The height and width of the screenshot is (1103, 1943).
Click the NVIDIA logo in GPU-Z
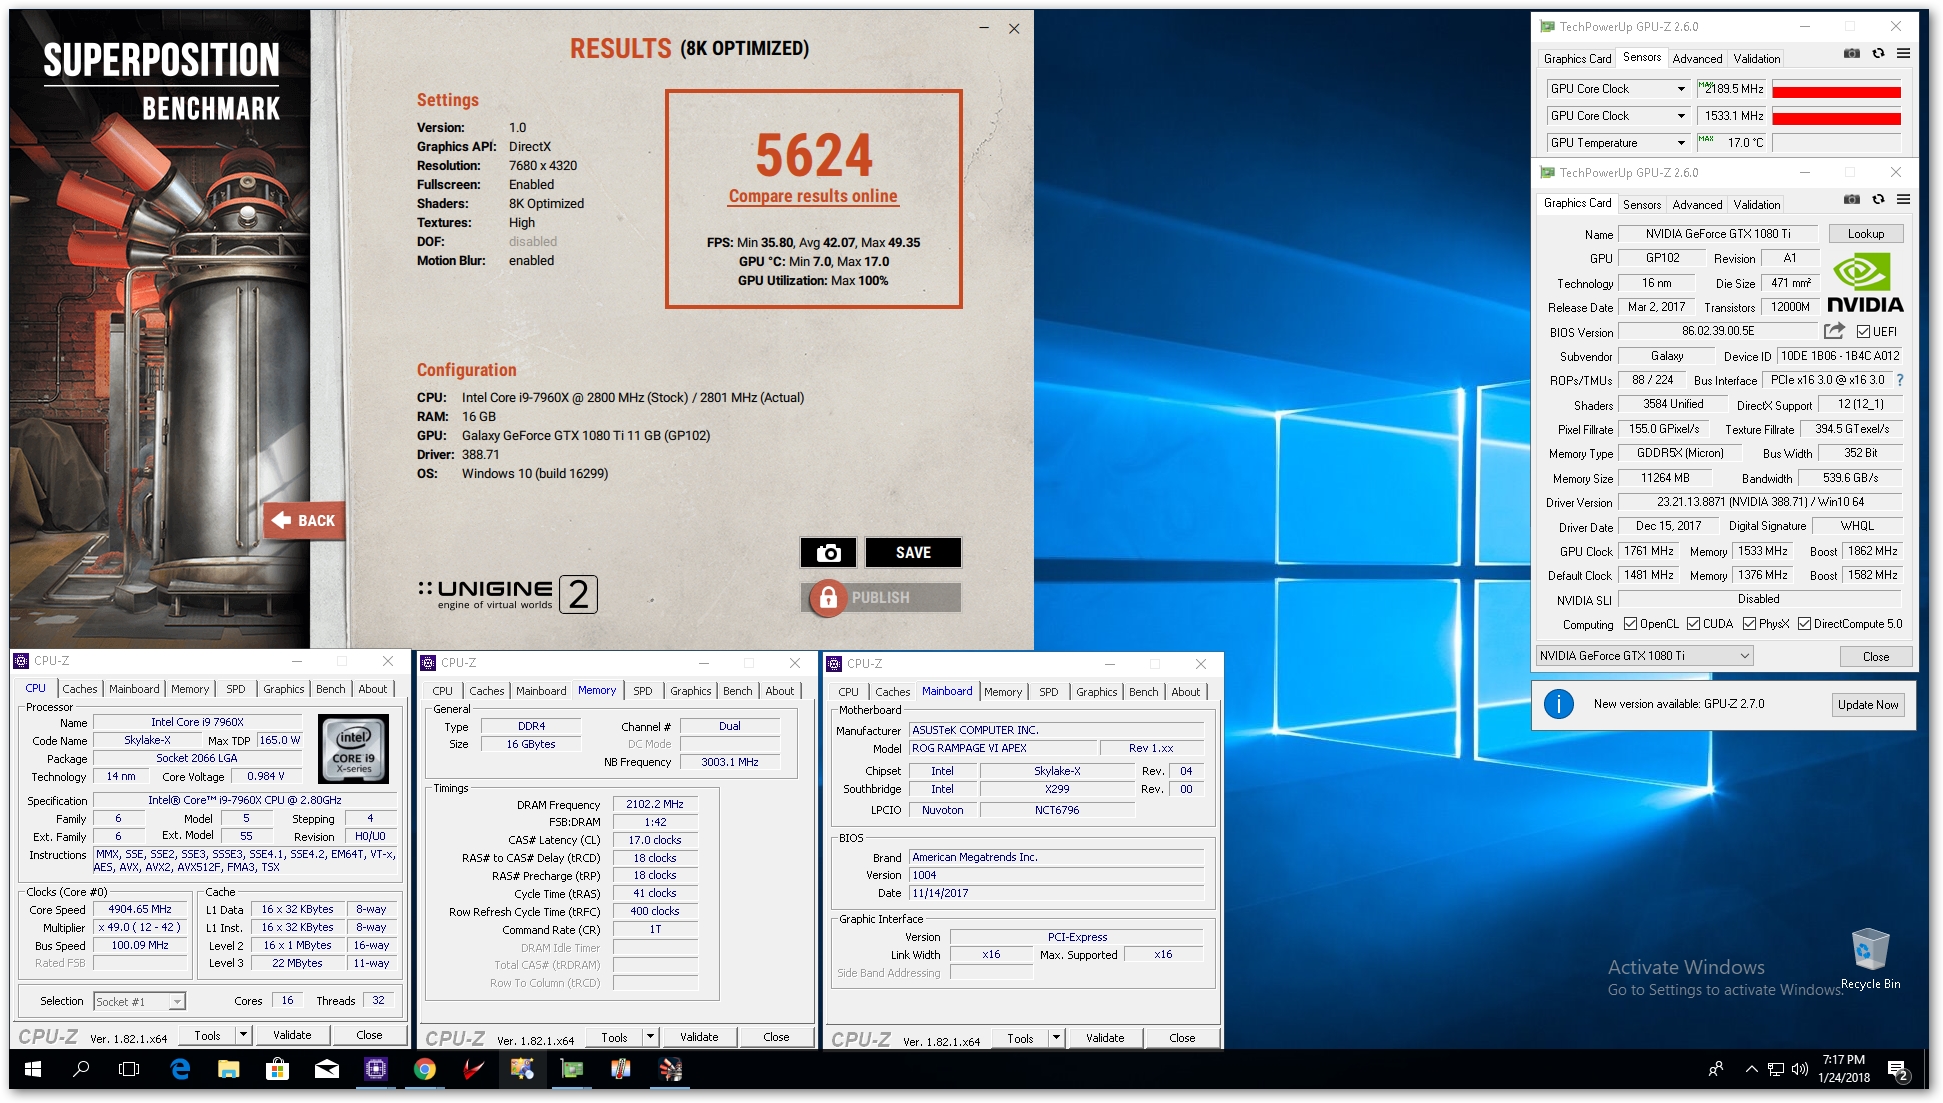[x=1865, y=283]
